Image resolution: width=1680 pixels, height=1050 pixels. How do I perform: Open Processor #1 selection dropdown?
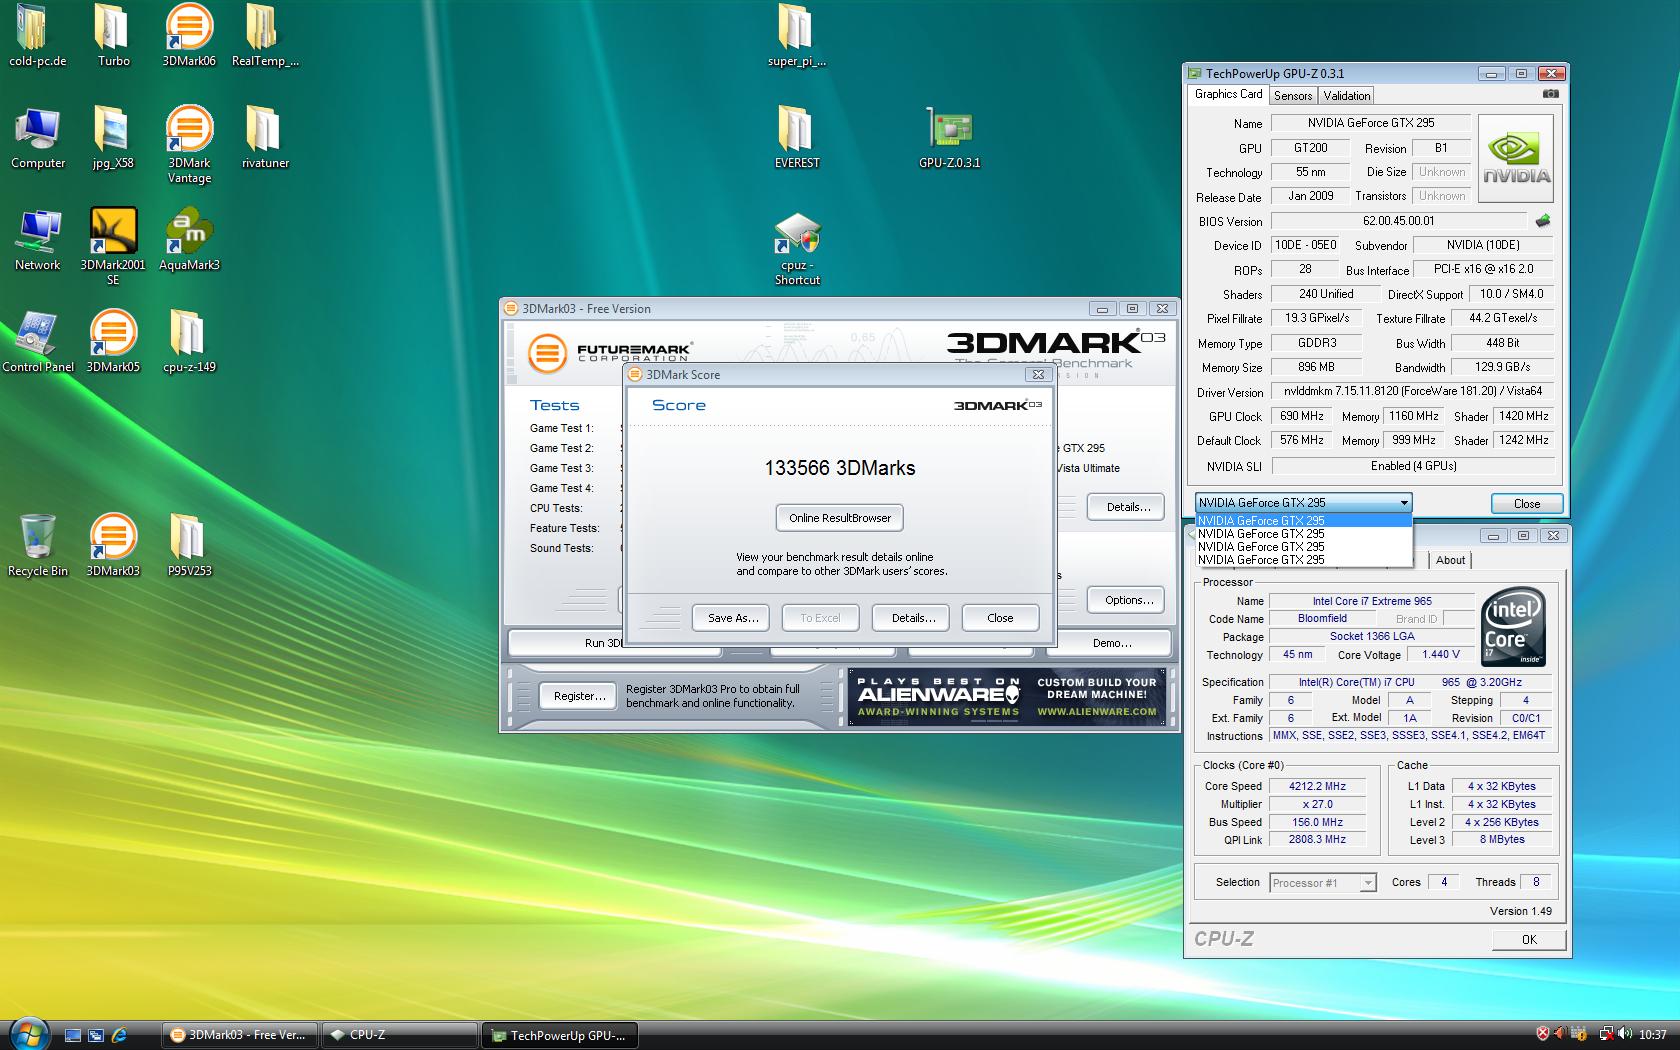[x=1323, y=883]
